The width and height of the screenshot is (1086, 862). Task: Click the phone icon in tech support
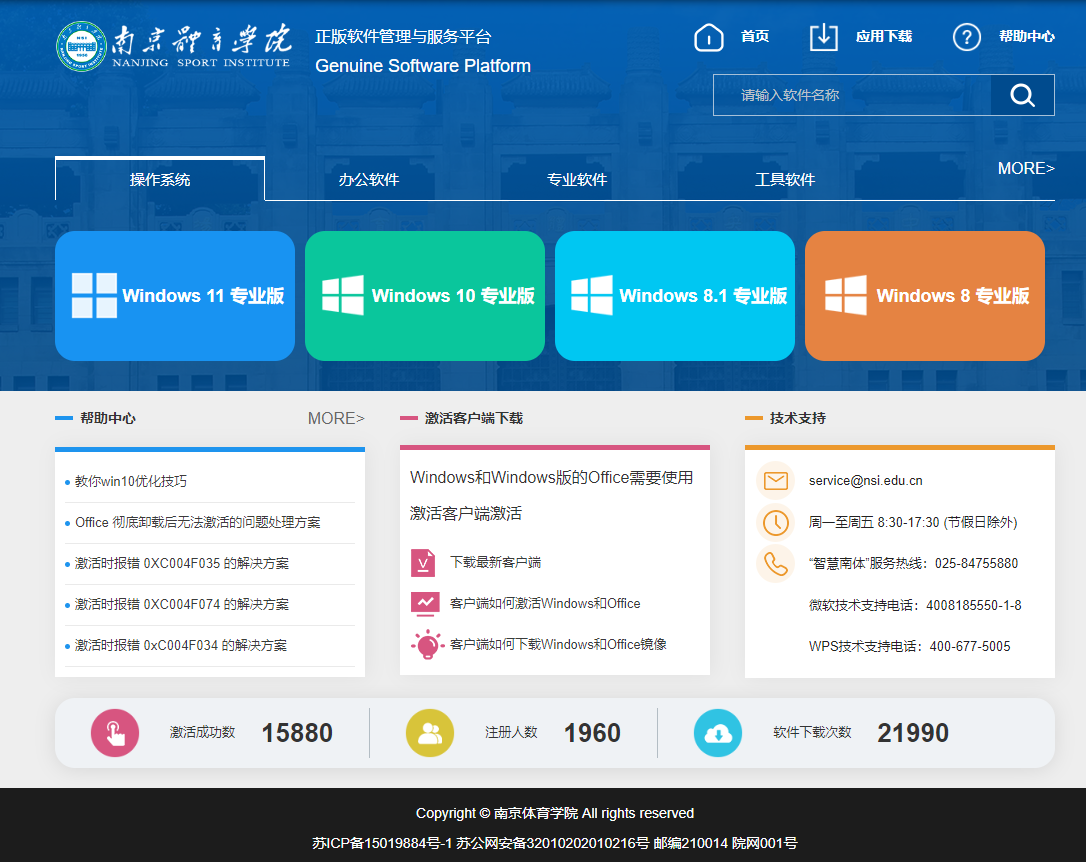pyautogui.click(x=775, y=563)
